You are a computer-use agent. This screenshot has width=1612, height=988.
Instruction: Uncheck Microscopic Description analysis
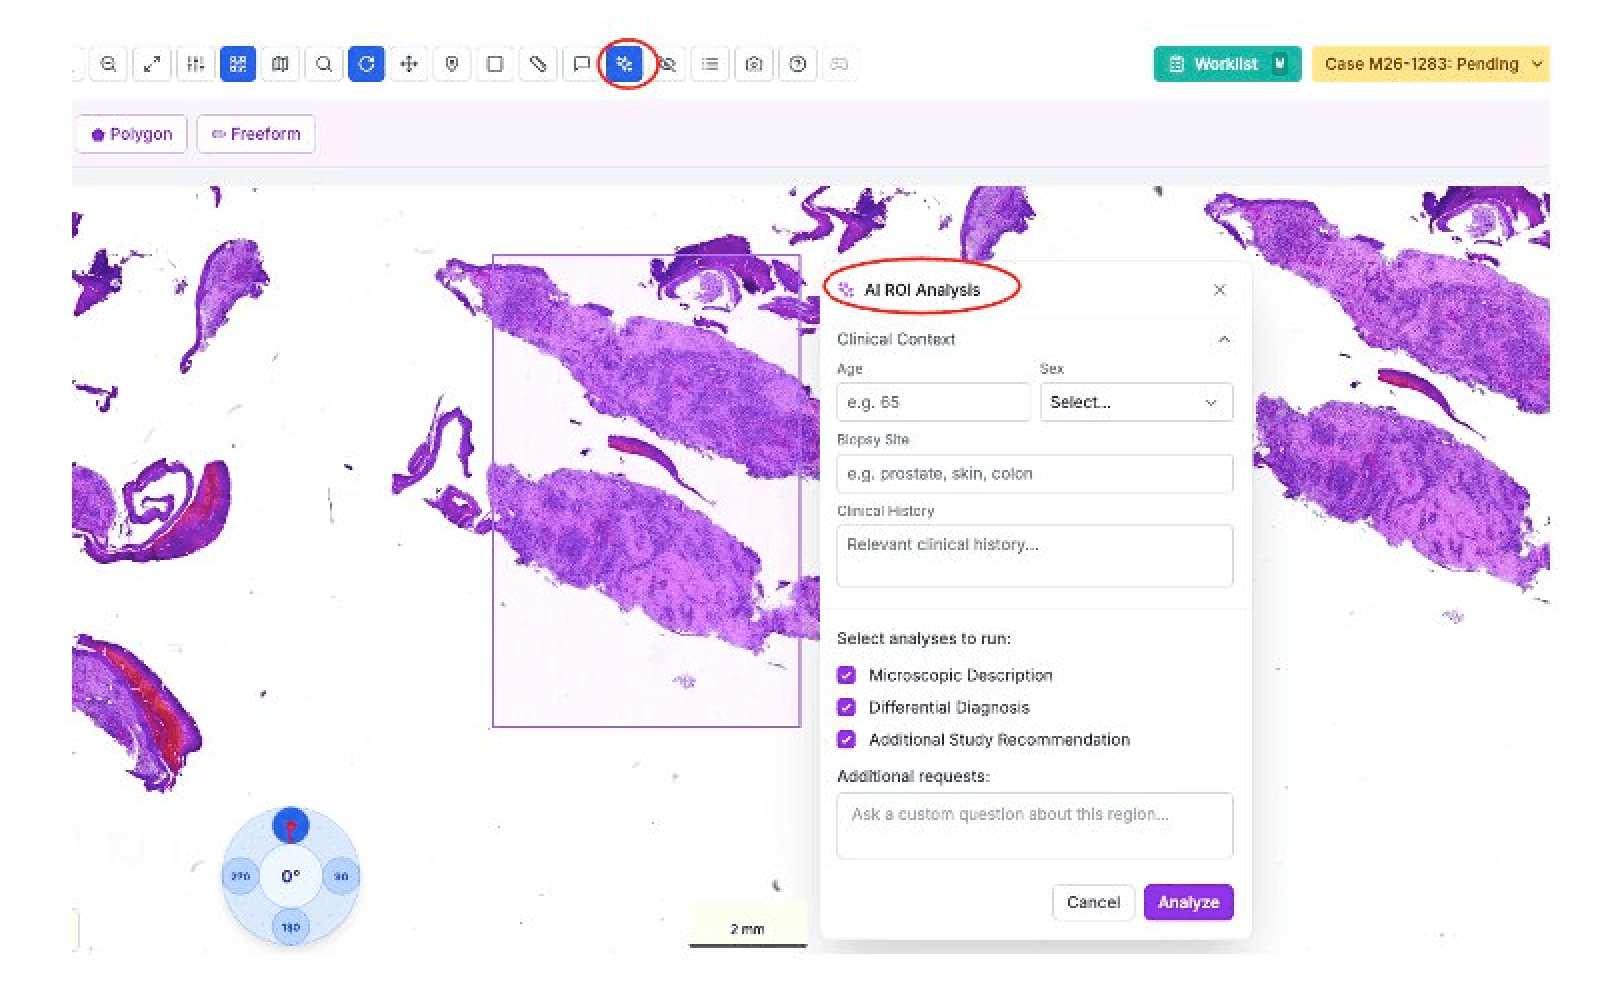tap(847, 675)
